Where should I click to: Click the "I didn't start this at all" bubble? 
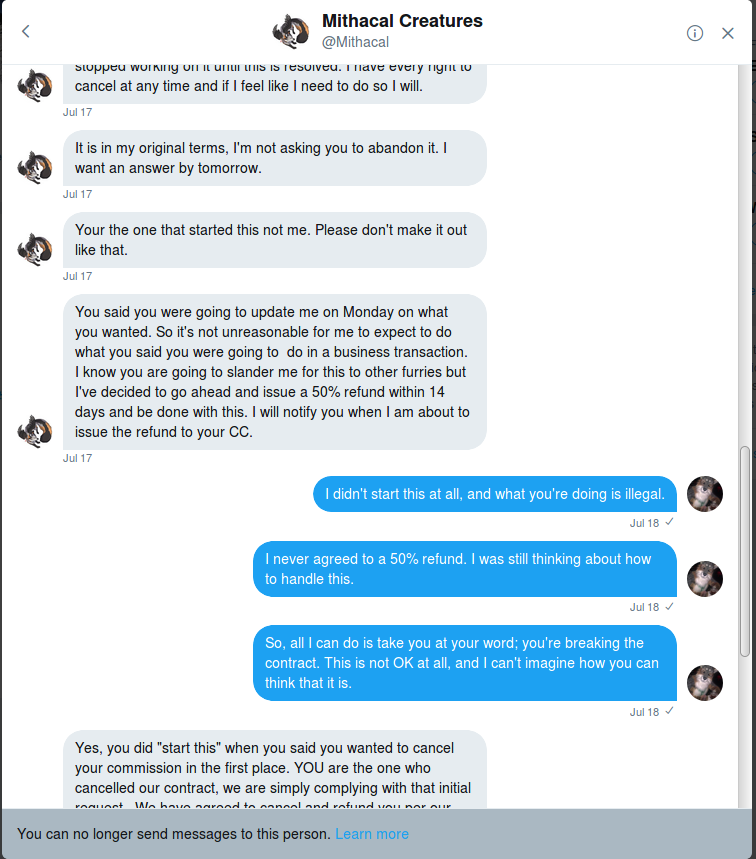tap(495, 494)
